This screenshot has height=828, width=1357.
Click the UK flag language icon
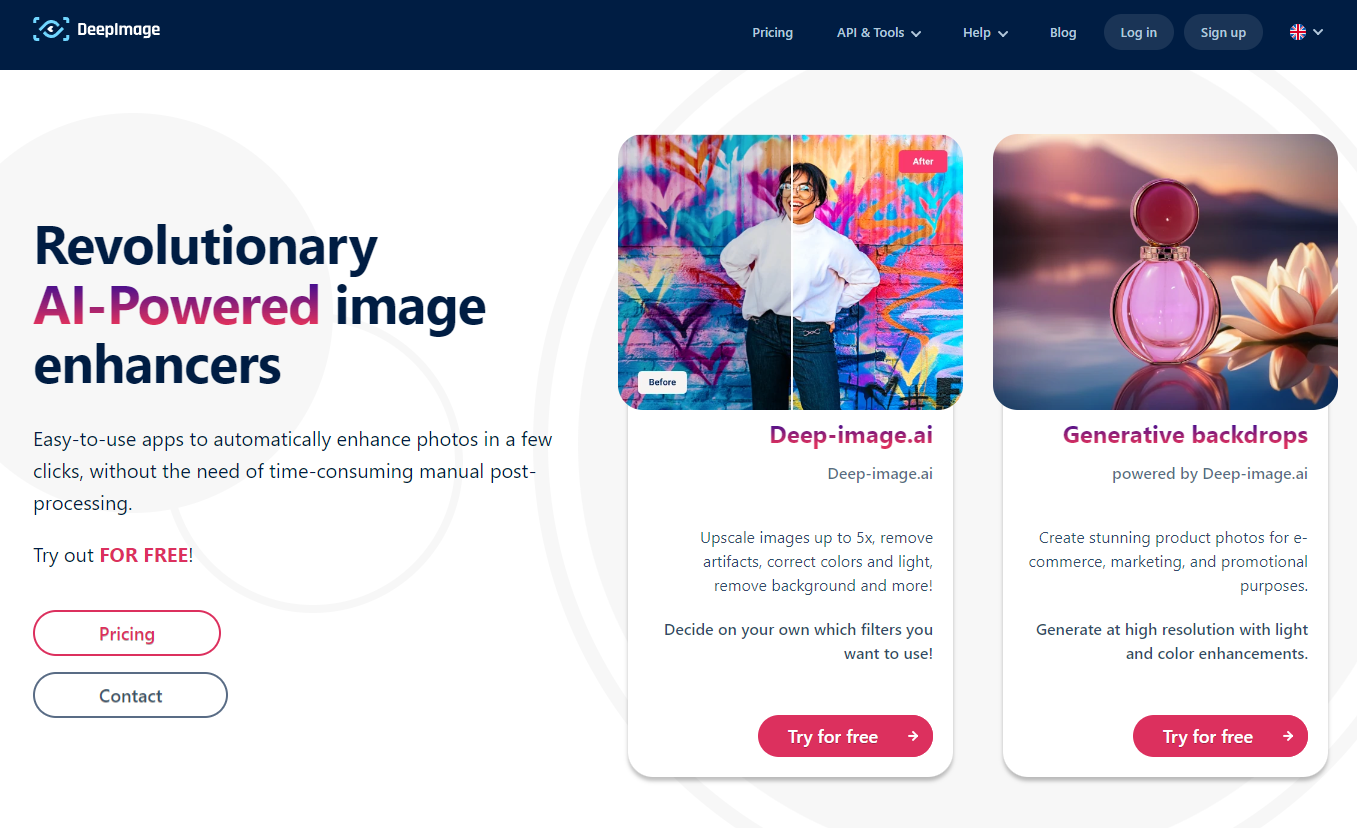(1298, 32)
